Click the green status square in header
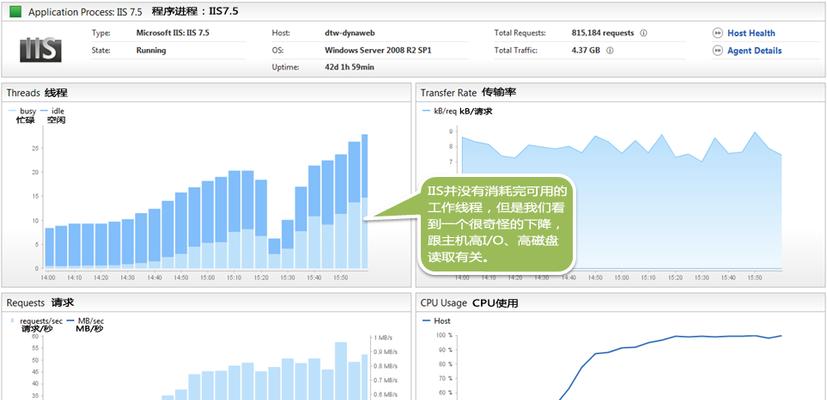This screenshot has width=827, height=400. [16, 11]
